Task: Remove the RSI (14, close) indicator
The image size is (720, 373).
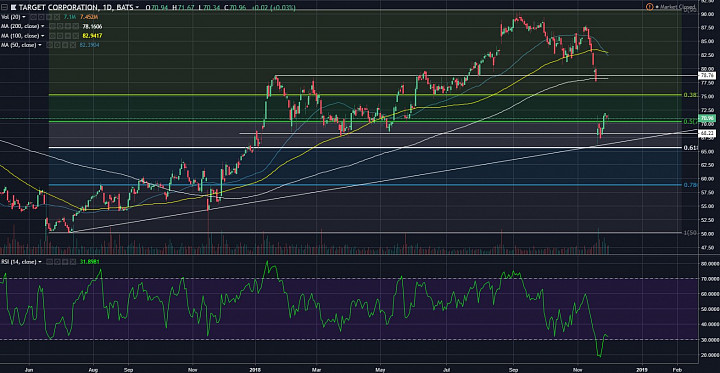Action: (x=73, y=262)
